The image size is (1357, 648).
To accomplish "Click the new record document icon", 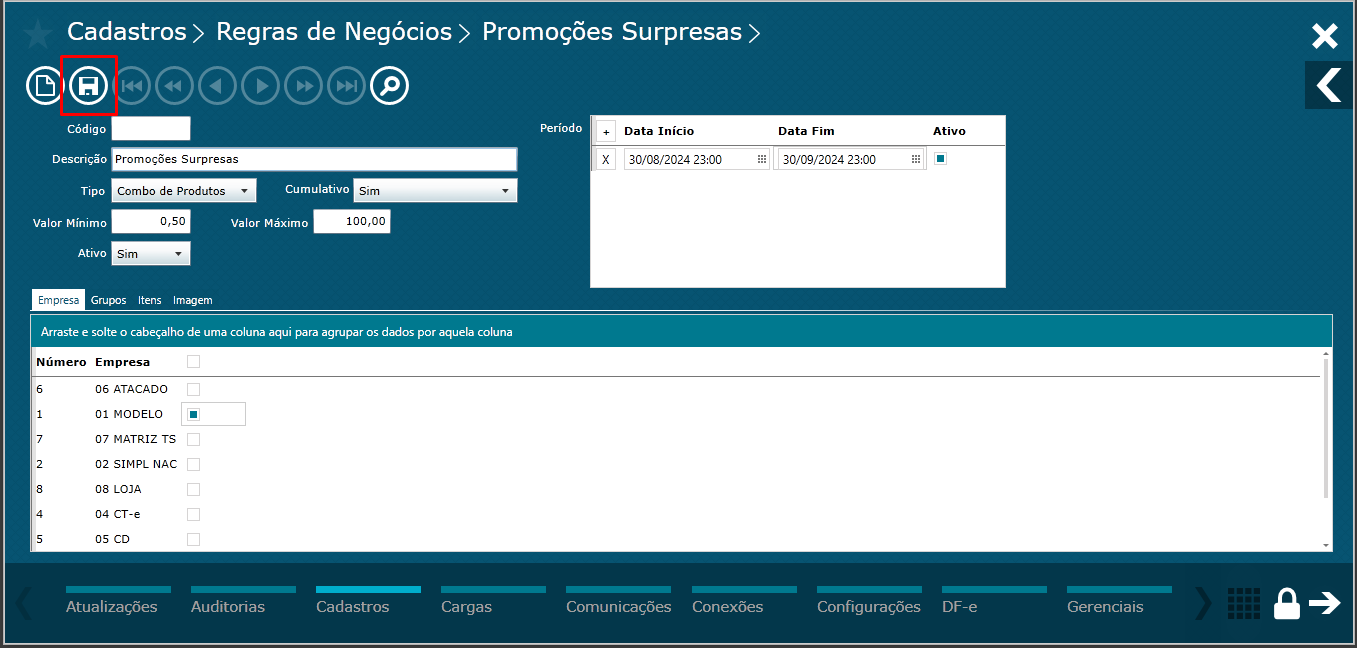I will tap(45, 86).
